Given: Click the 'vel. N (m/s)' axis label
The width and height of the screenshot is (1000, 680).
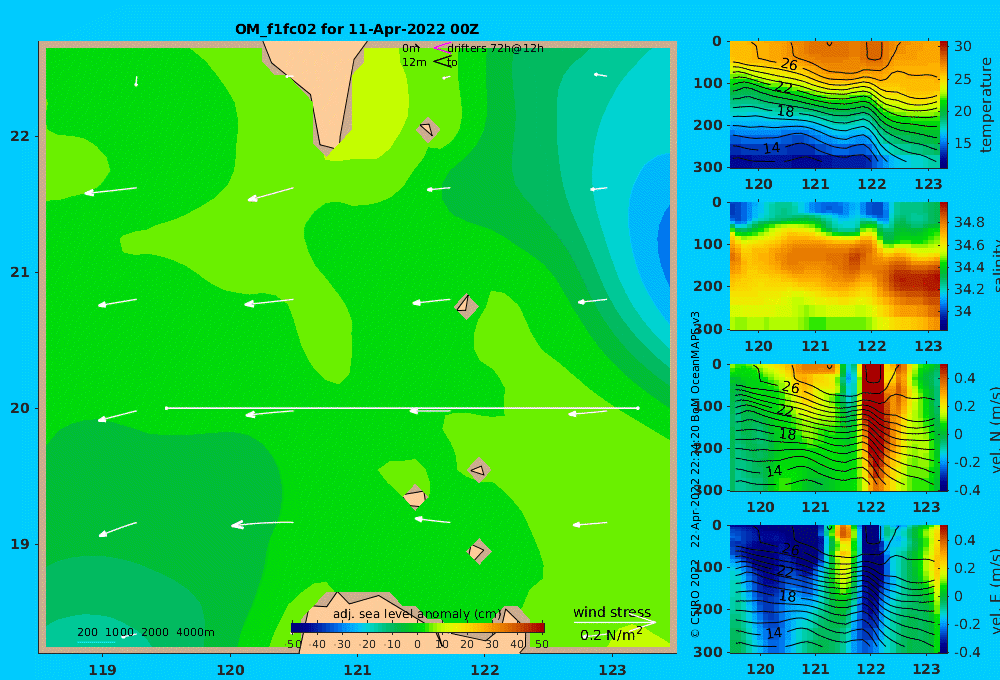Looking at the screenshot, I should point(995,430).
